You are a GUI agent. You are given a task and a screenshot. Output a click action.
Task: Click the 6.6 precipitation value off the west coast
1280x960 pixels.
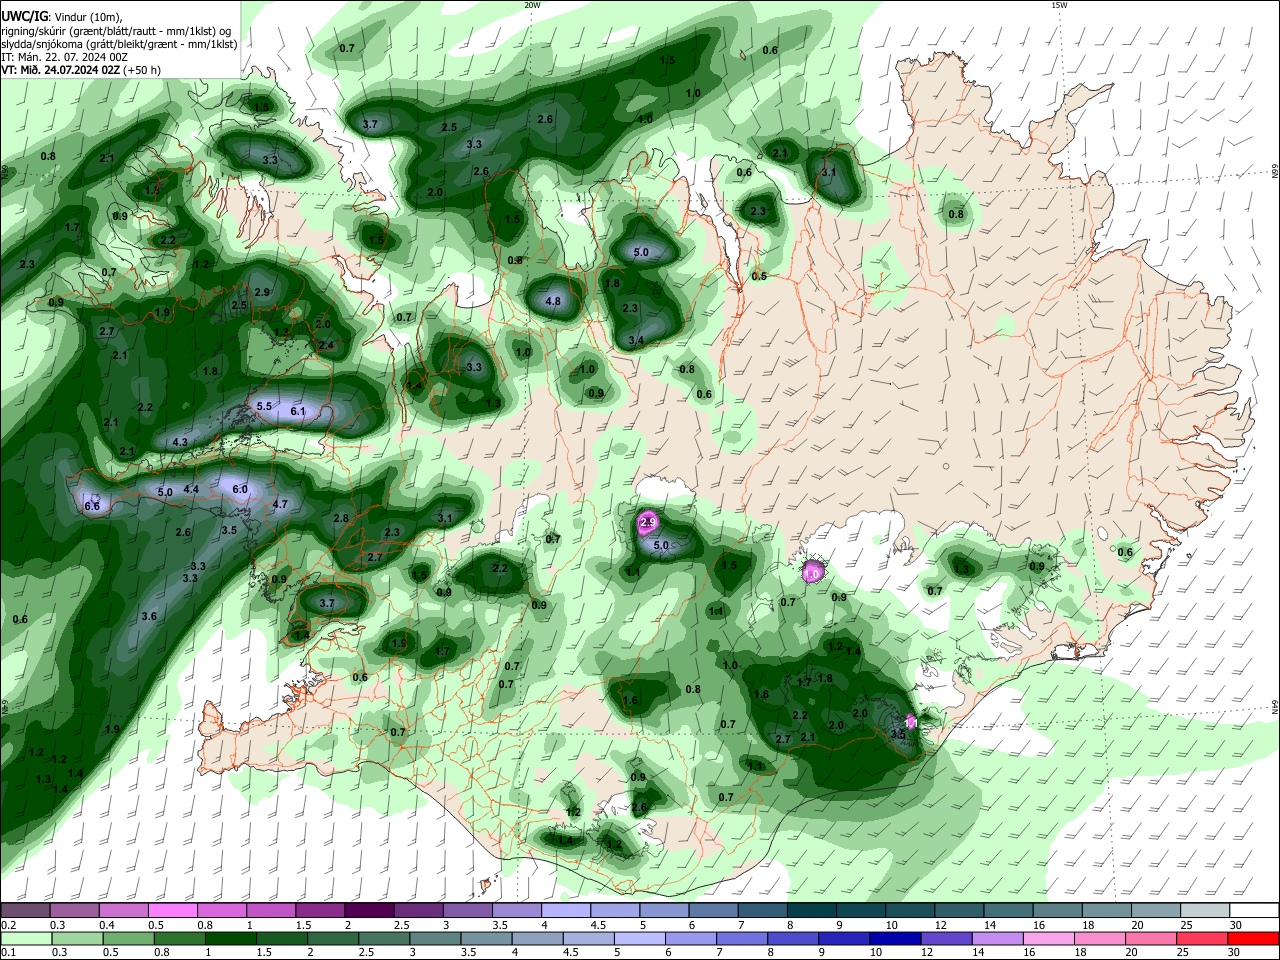[x=93, y=507]
